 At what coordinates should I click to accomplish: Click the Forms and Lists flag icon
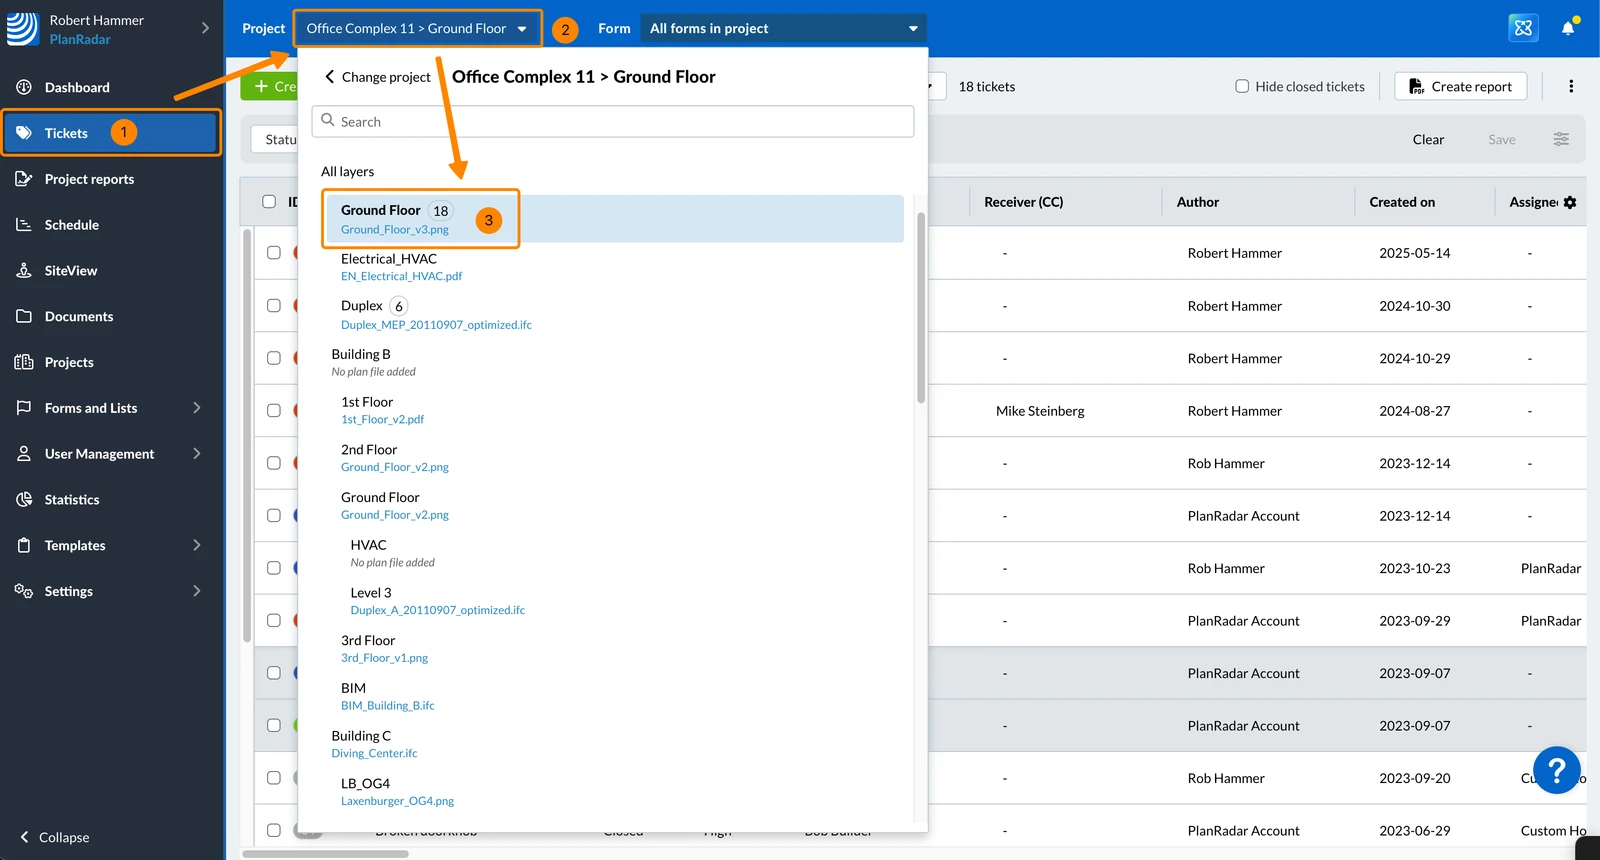pos(24,408)
